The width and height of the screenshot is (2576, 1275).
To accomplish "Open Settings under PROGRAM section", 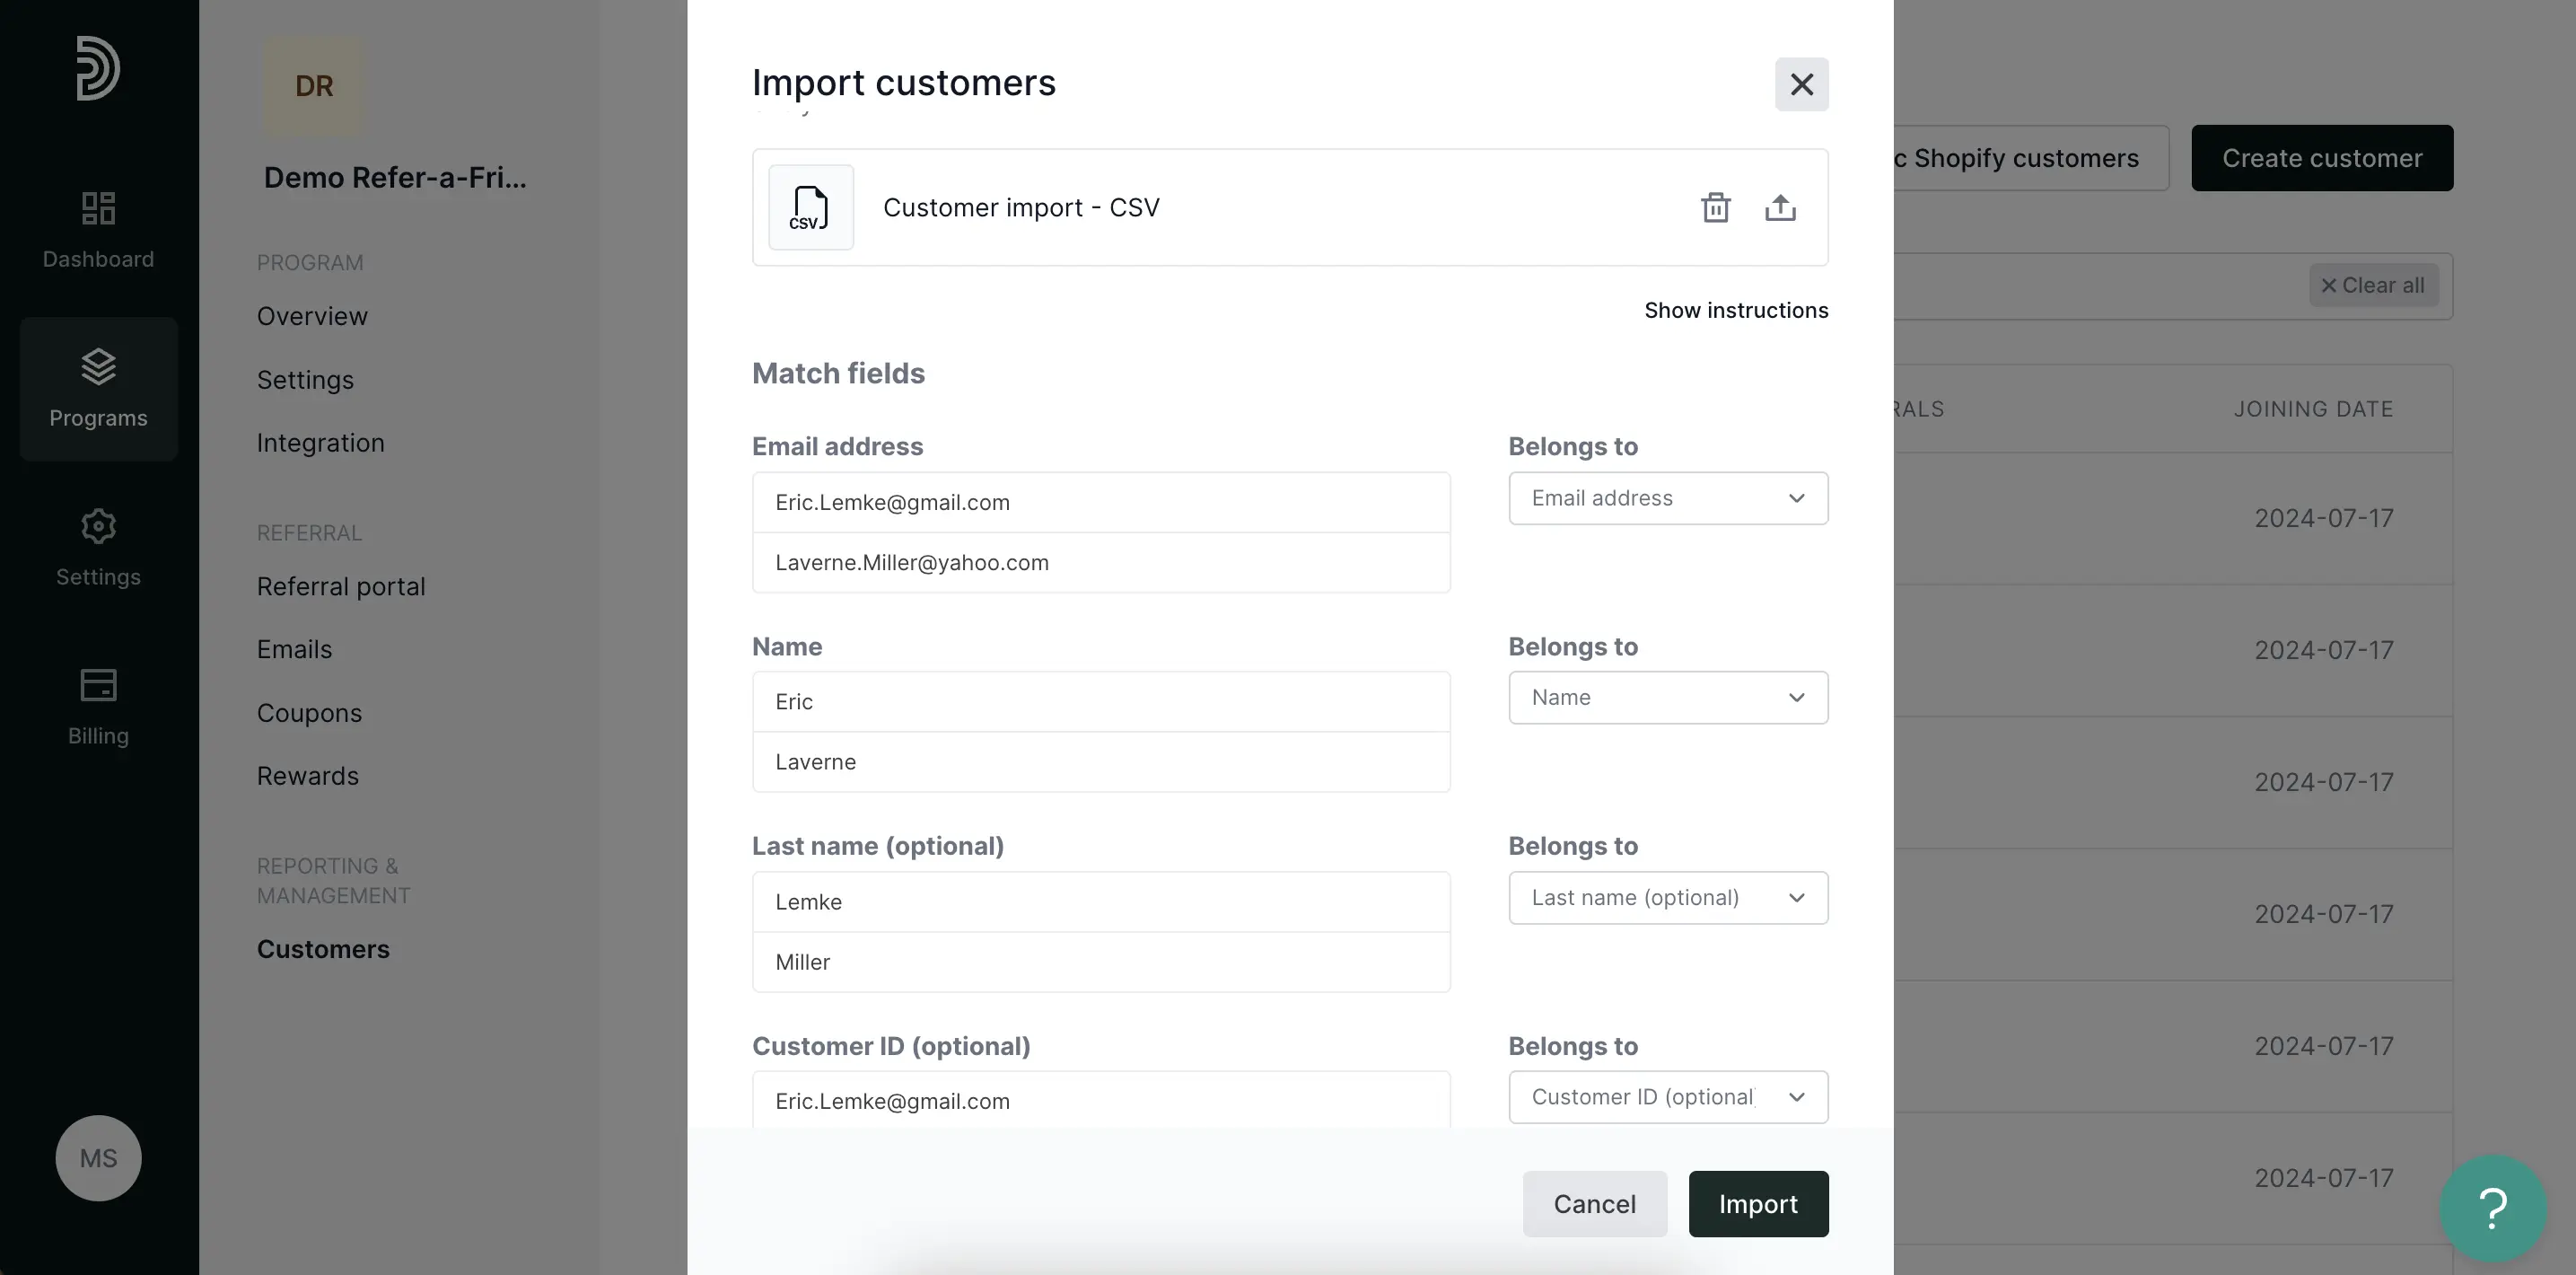I will tap(305, 380).
